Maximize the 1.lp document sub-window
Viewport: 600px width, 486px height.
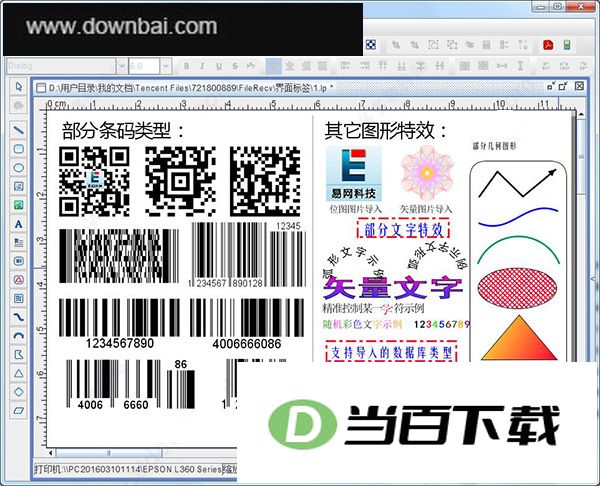coord(563,86)
